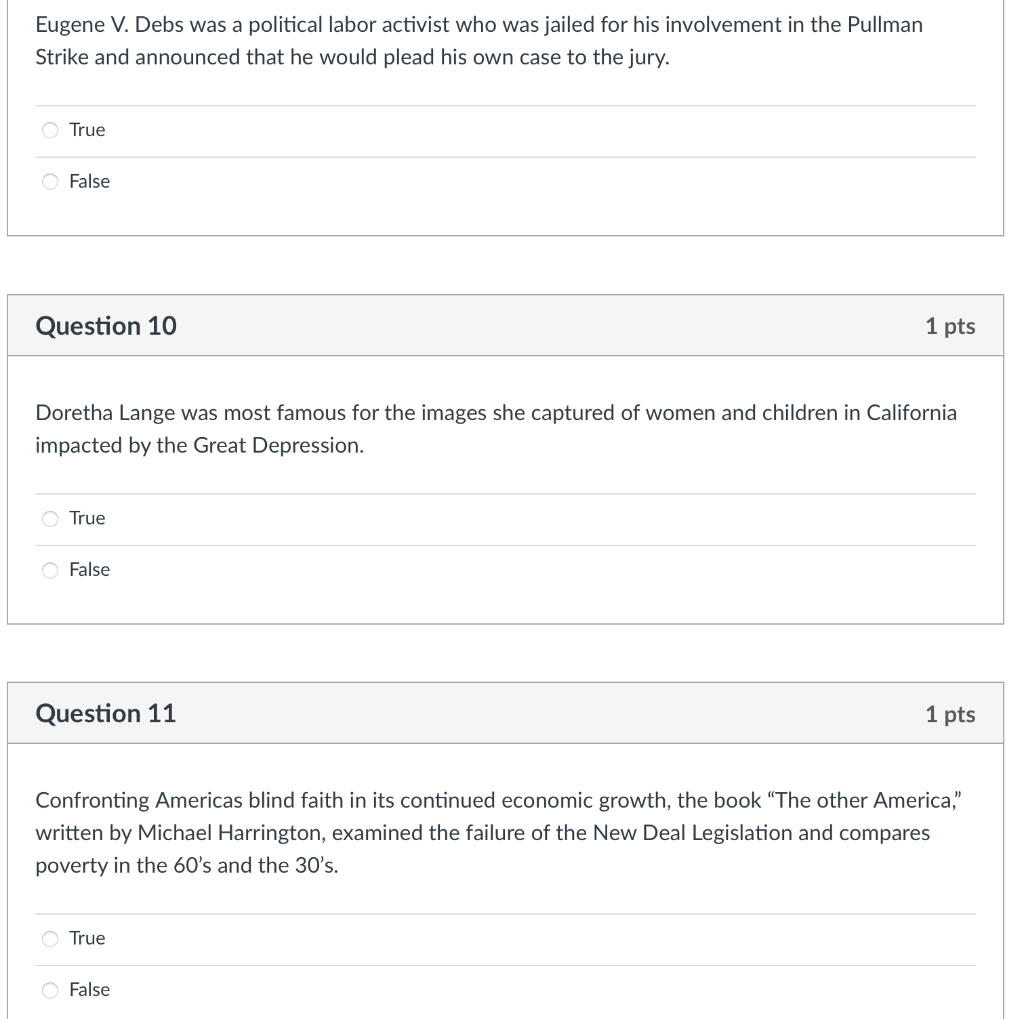This screenshot has width=1024, height=1019.
Task: Click the 'True' label text for Doretha Lange statement
Action: pyautogui.click(x=87, y=518)
